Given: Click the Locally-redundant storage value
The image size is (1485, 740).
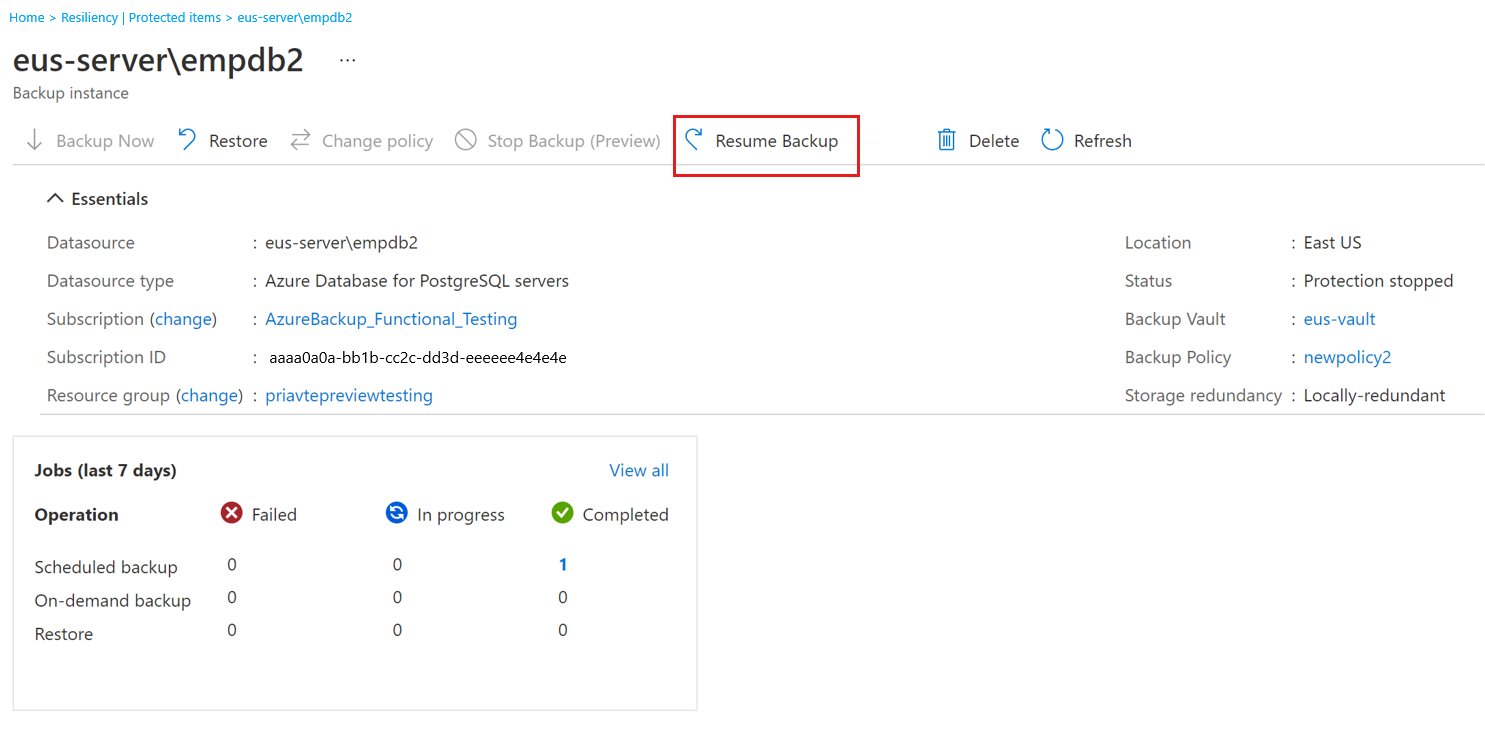Looking at the screenshot, I should click(1375, 395).
